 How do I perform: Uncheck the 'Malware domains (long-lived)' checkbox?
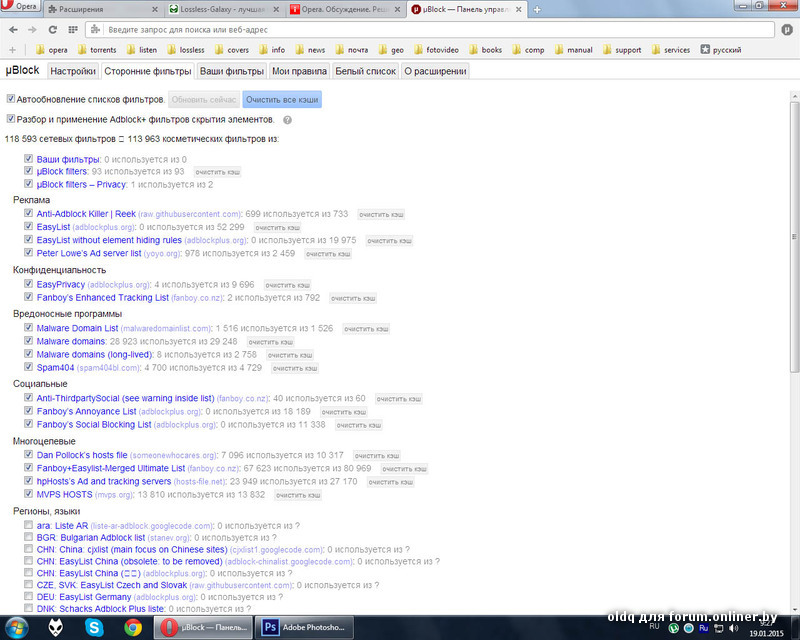[29, 353]
